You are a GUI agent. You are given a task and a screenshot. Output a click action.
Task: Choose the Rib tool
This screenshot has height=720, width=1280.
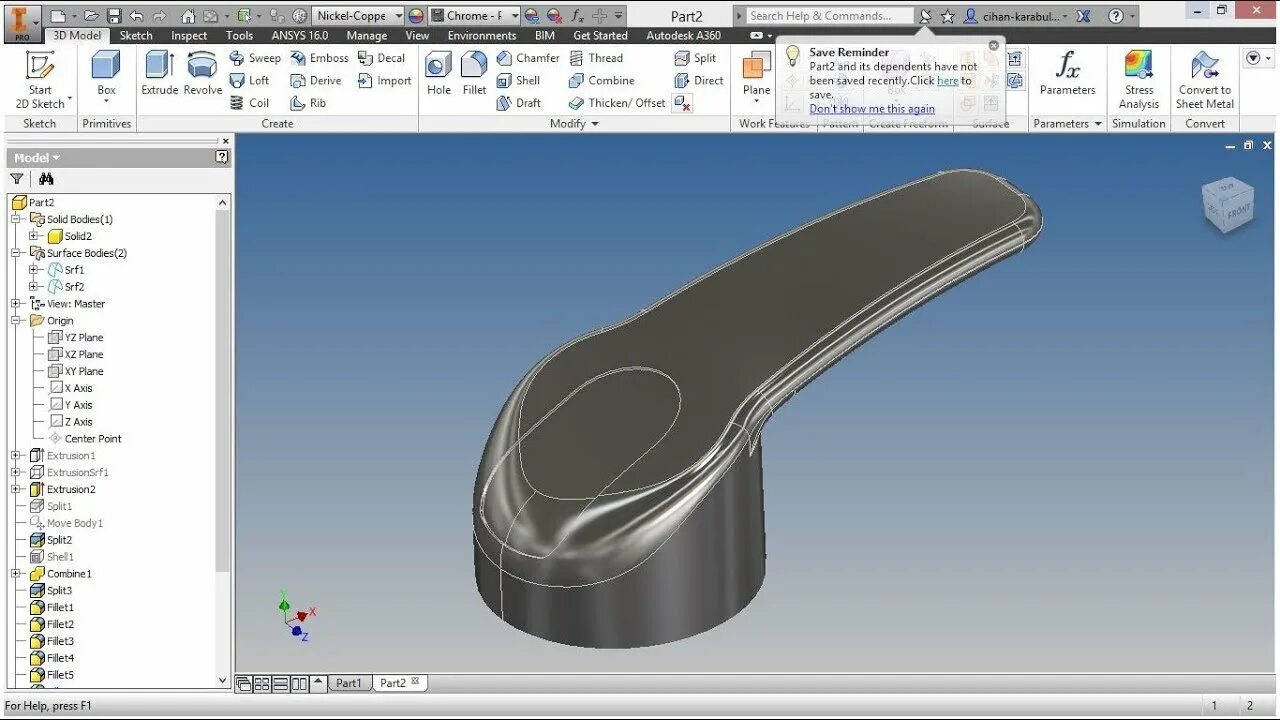pos(308,102)
